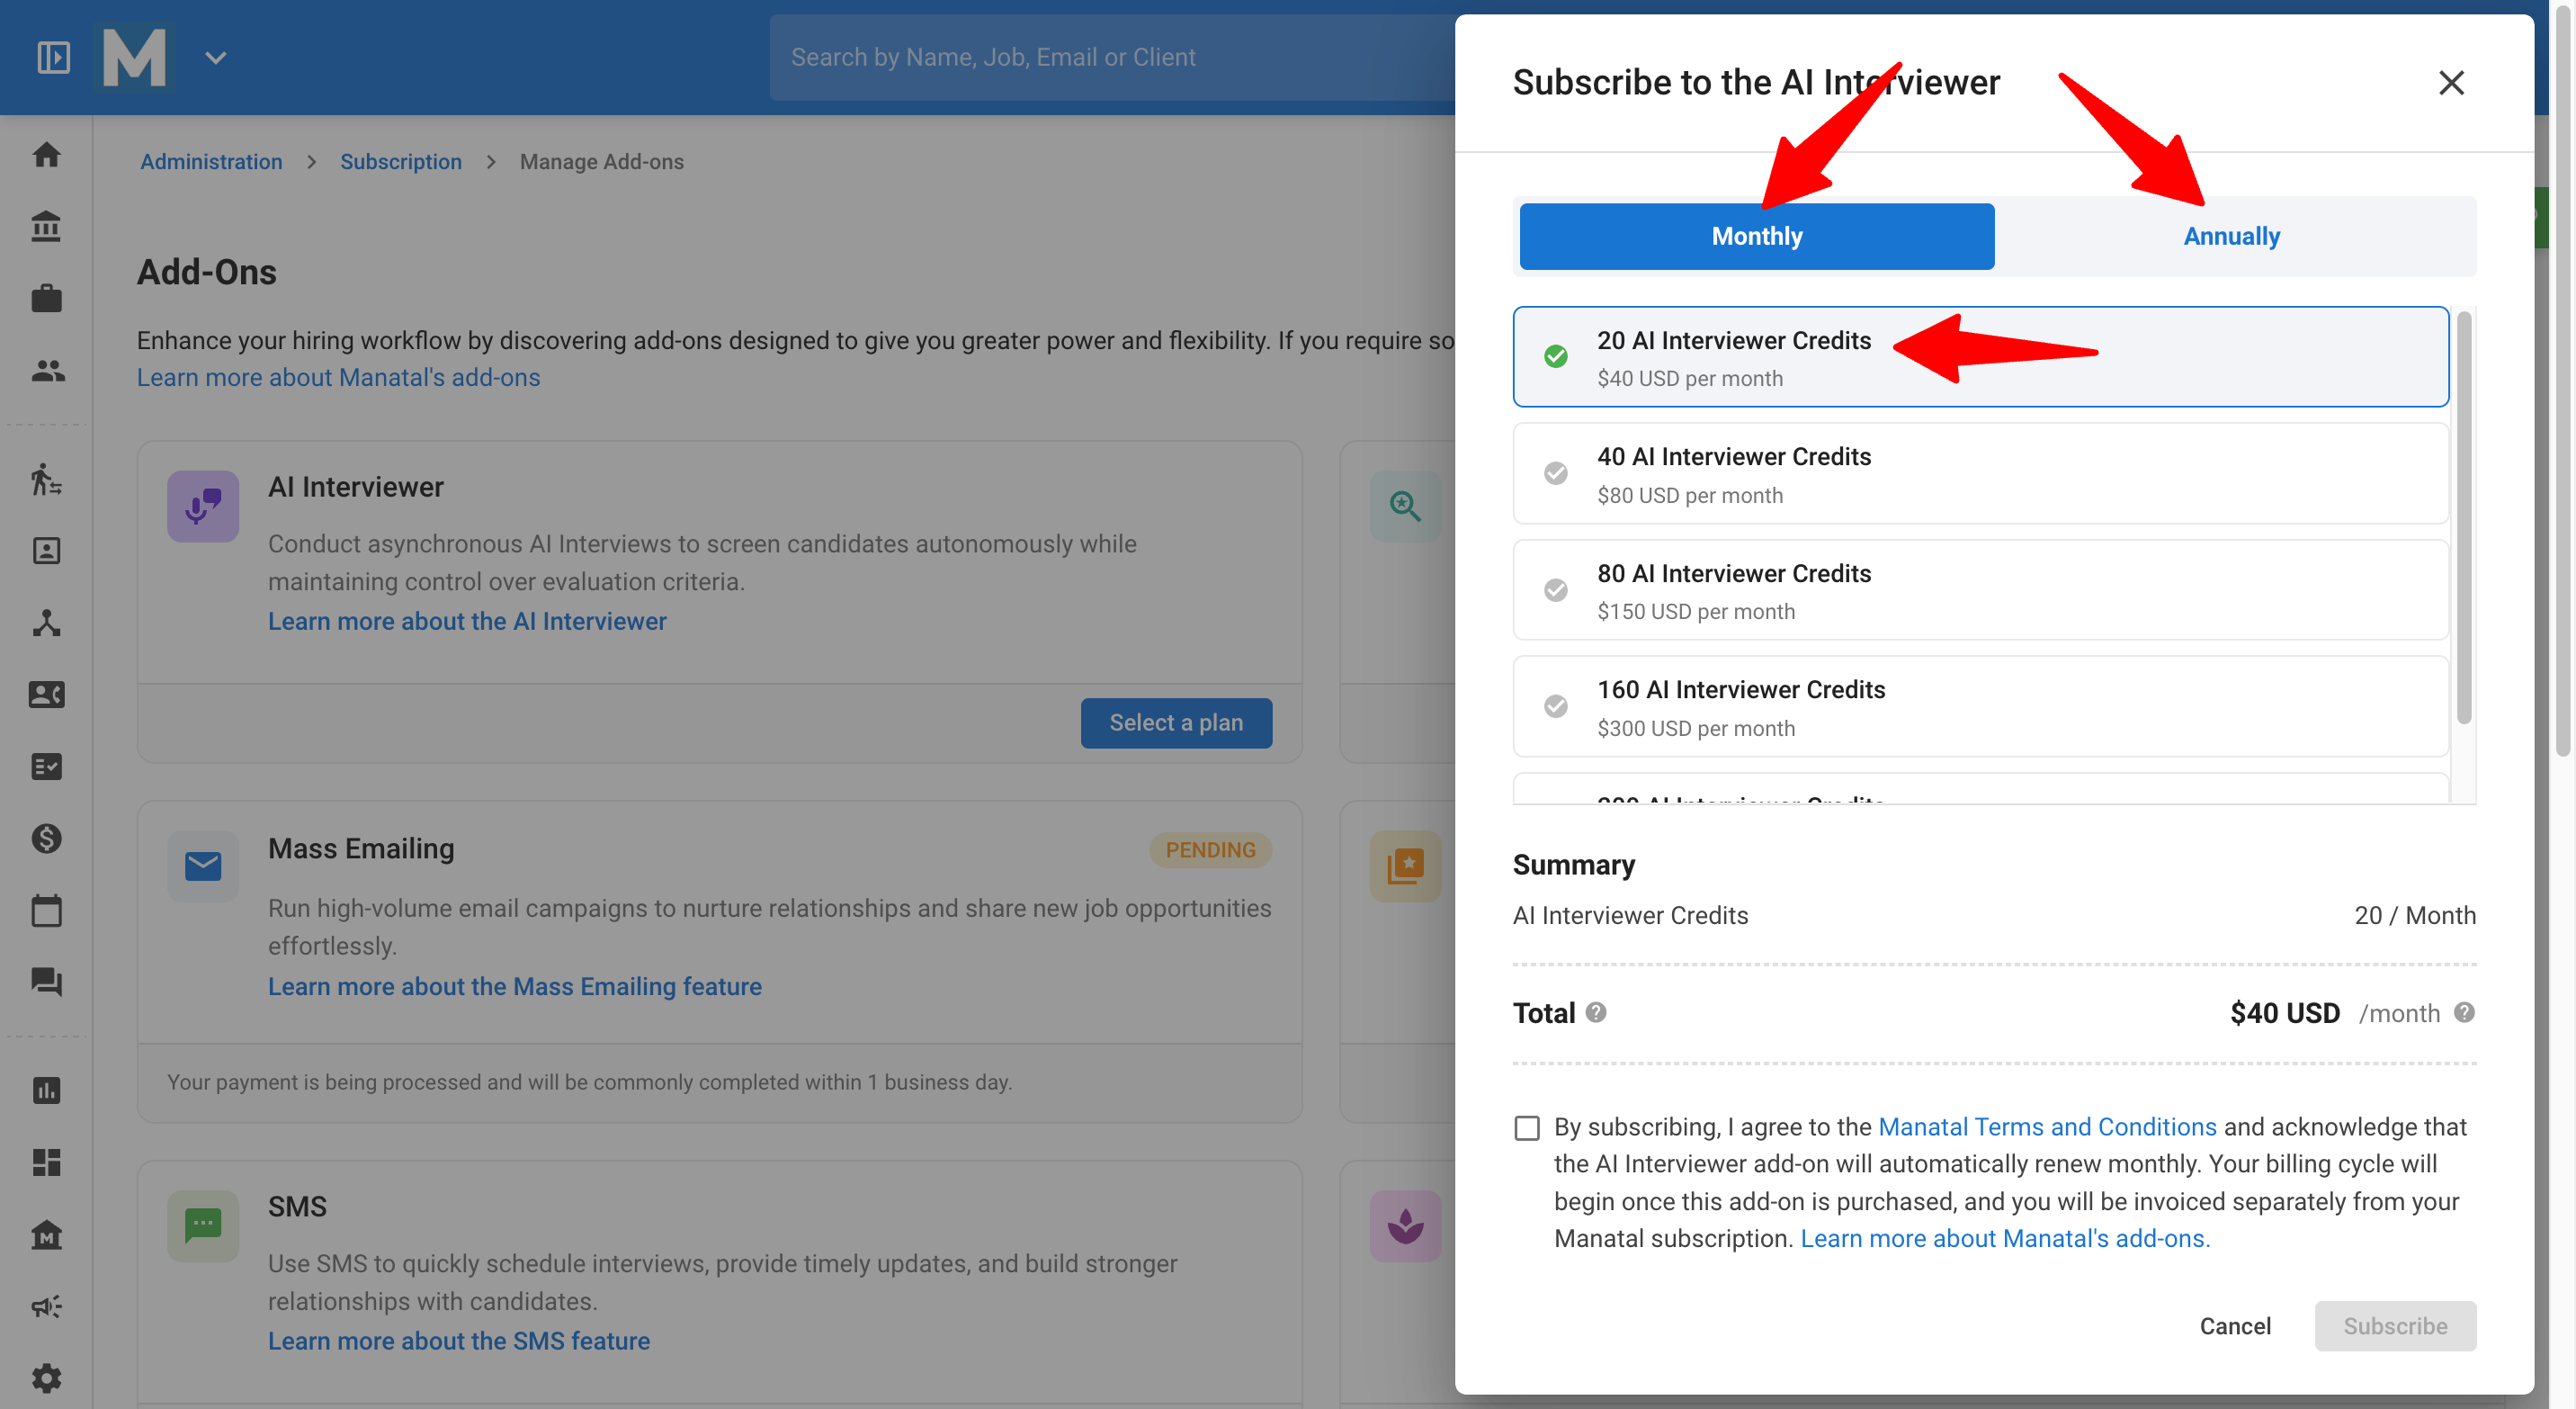Open the Candidates people icon in the sidebar
The height and width of the screenshot is (1409, 2576).
coord(46,370)
